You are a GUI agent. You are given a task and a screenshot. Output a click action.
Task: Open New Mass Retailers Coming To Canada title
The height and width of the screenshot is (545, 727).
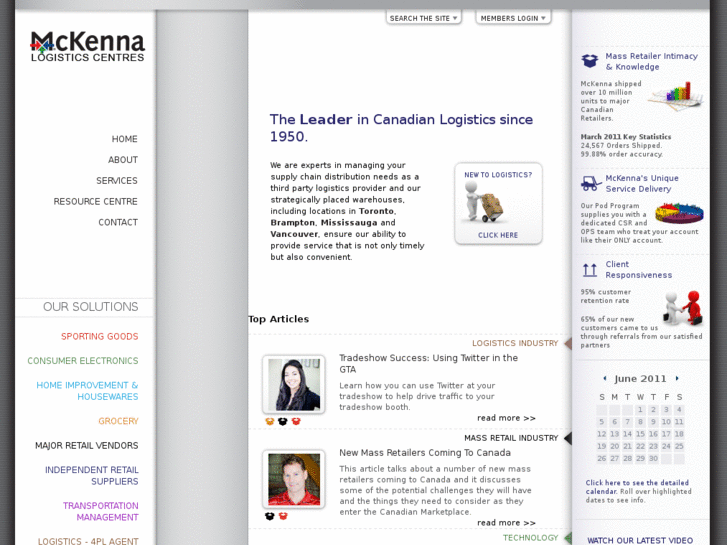coord(425,453)
